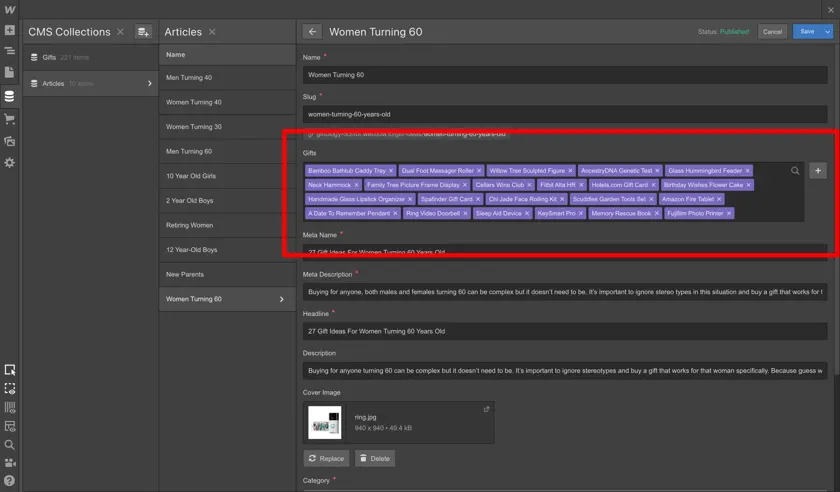Viewport: 840px width, 492px height.
Task: Open the video tutorials icon
Action: click(10, 463)
